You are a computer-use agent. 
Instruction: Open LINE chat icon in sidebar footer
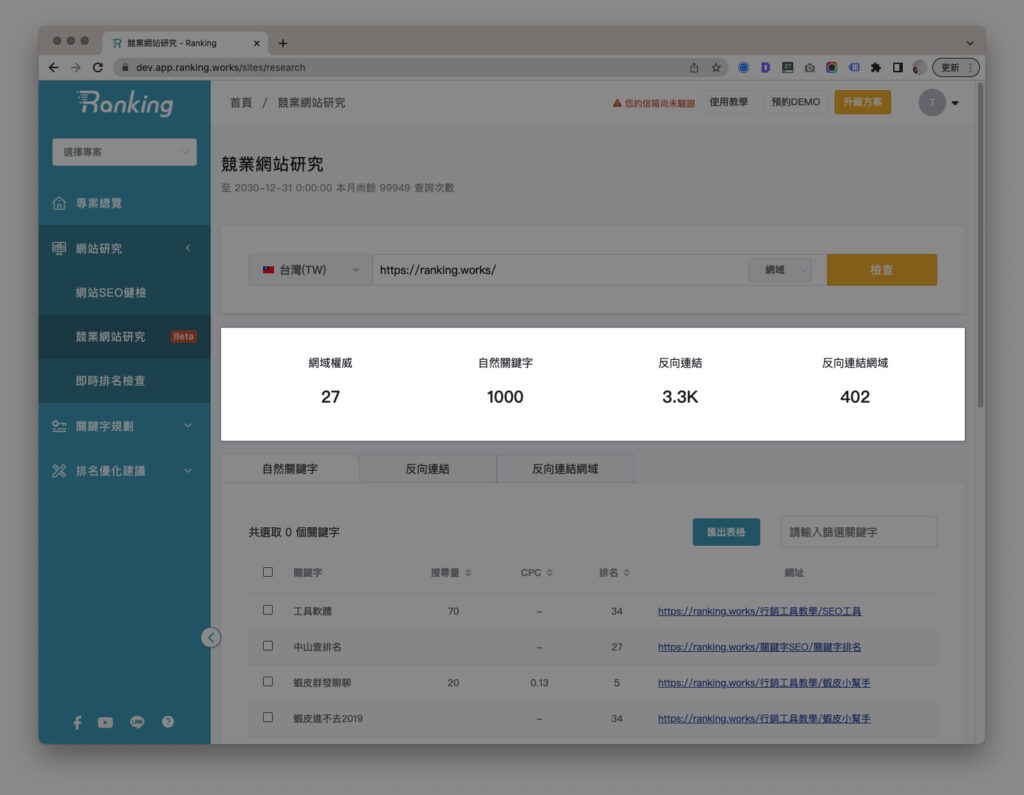[x=137, y=722]
